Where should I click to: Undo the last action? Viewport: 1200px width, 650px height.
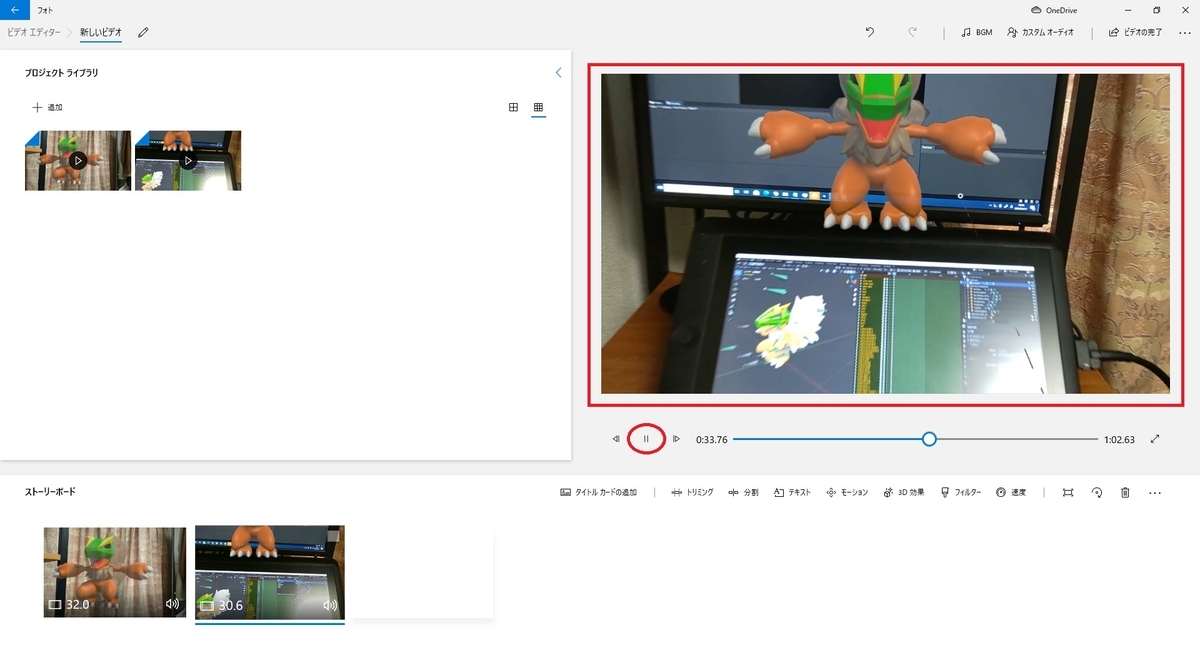[870, 32]
